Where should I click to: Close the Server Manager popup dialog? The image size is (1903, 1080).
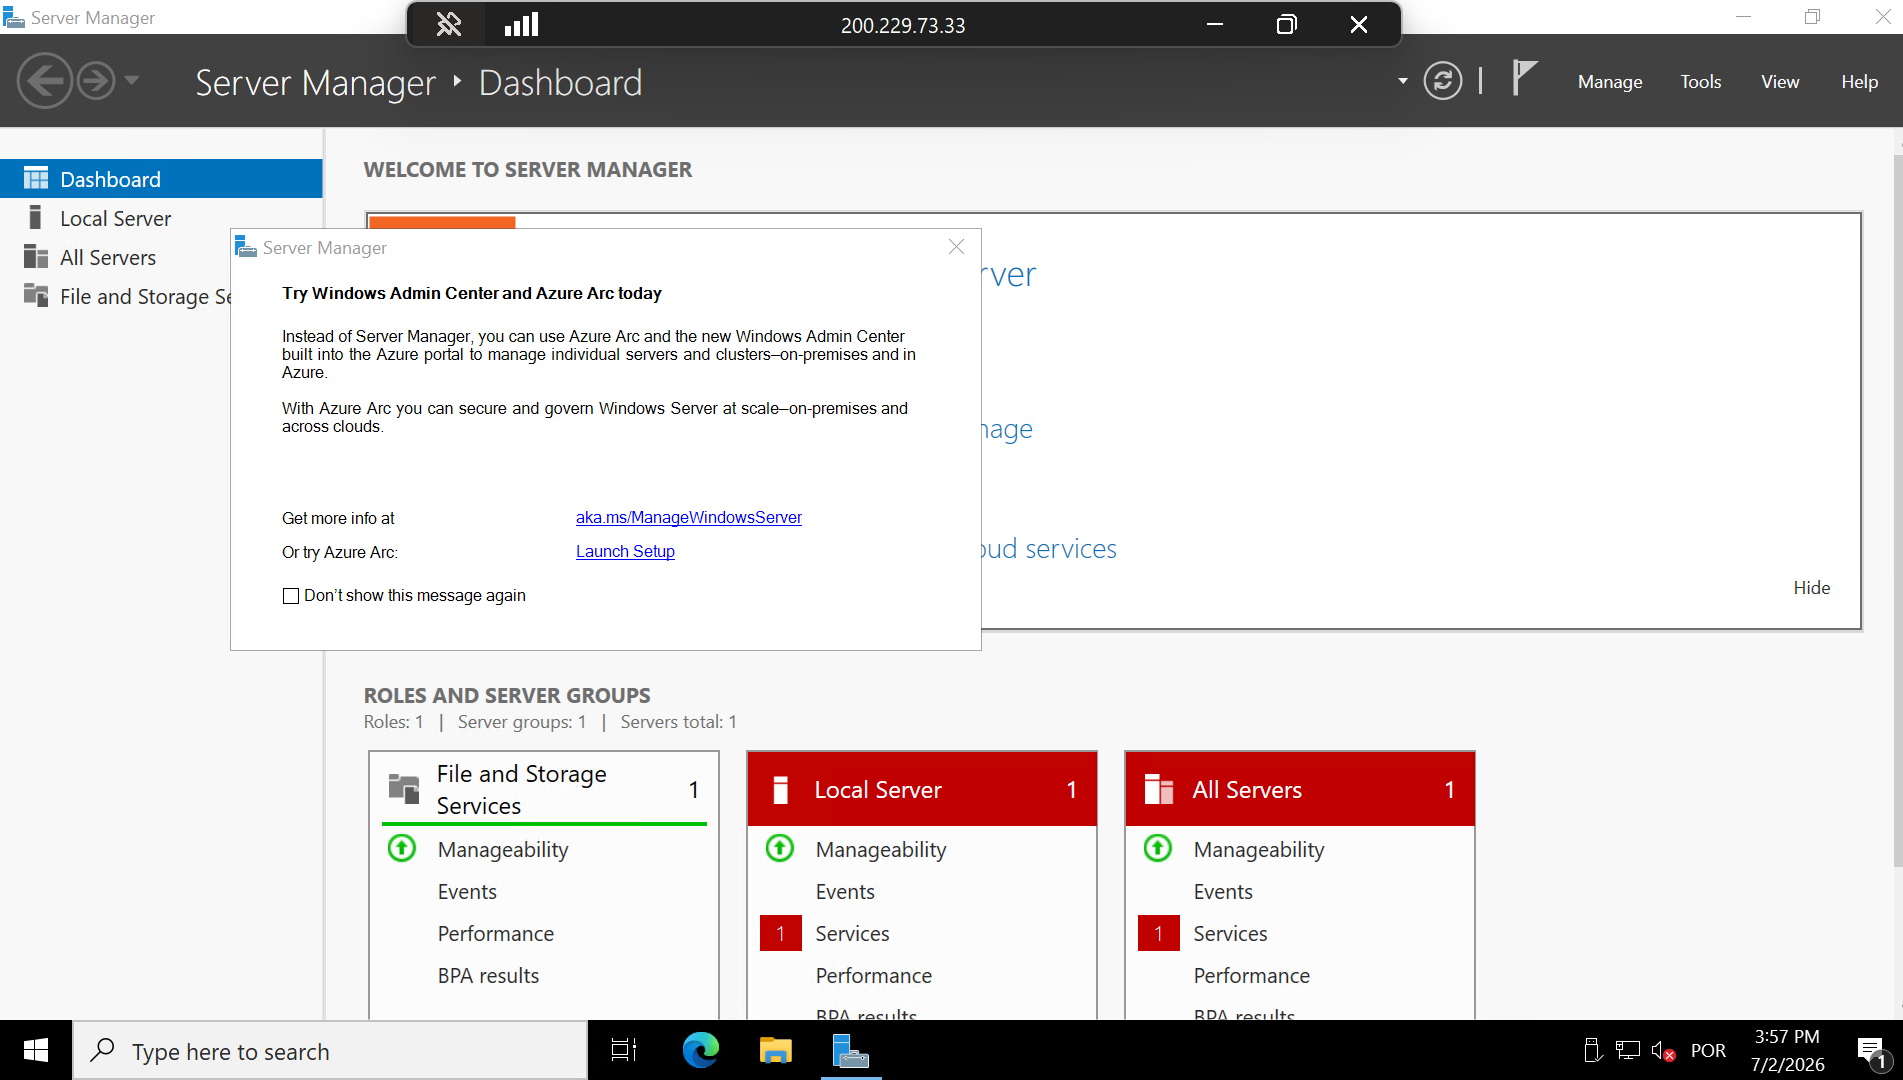tap(956, 247)
